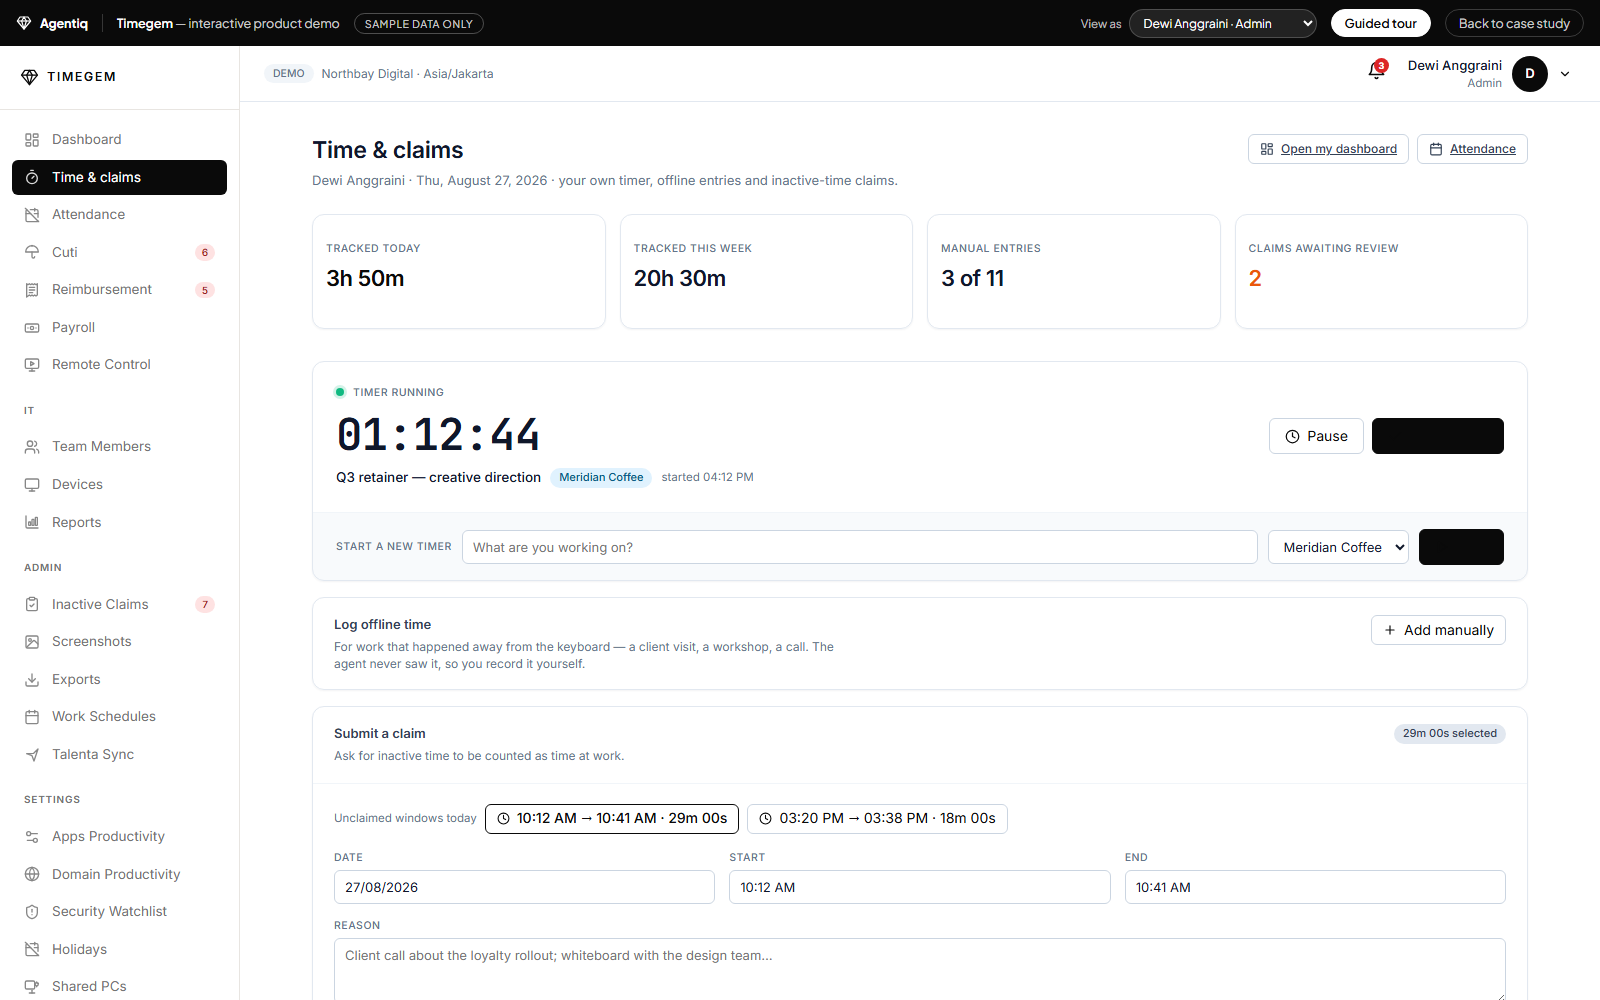Click the Meridian Coffee tag on the timer

pyautogui.click(x=601, y=478)
